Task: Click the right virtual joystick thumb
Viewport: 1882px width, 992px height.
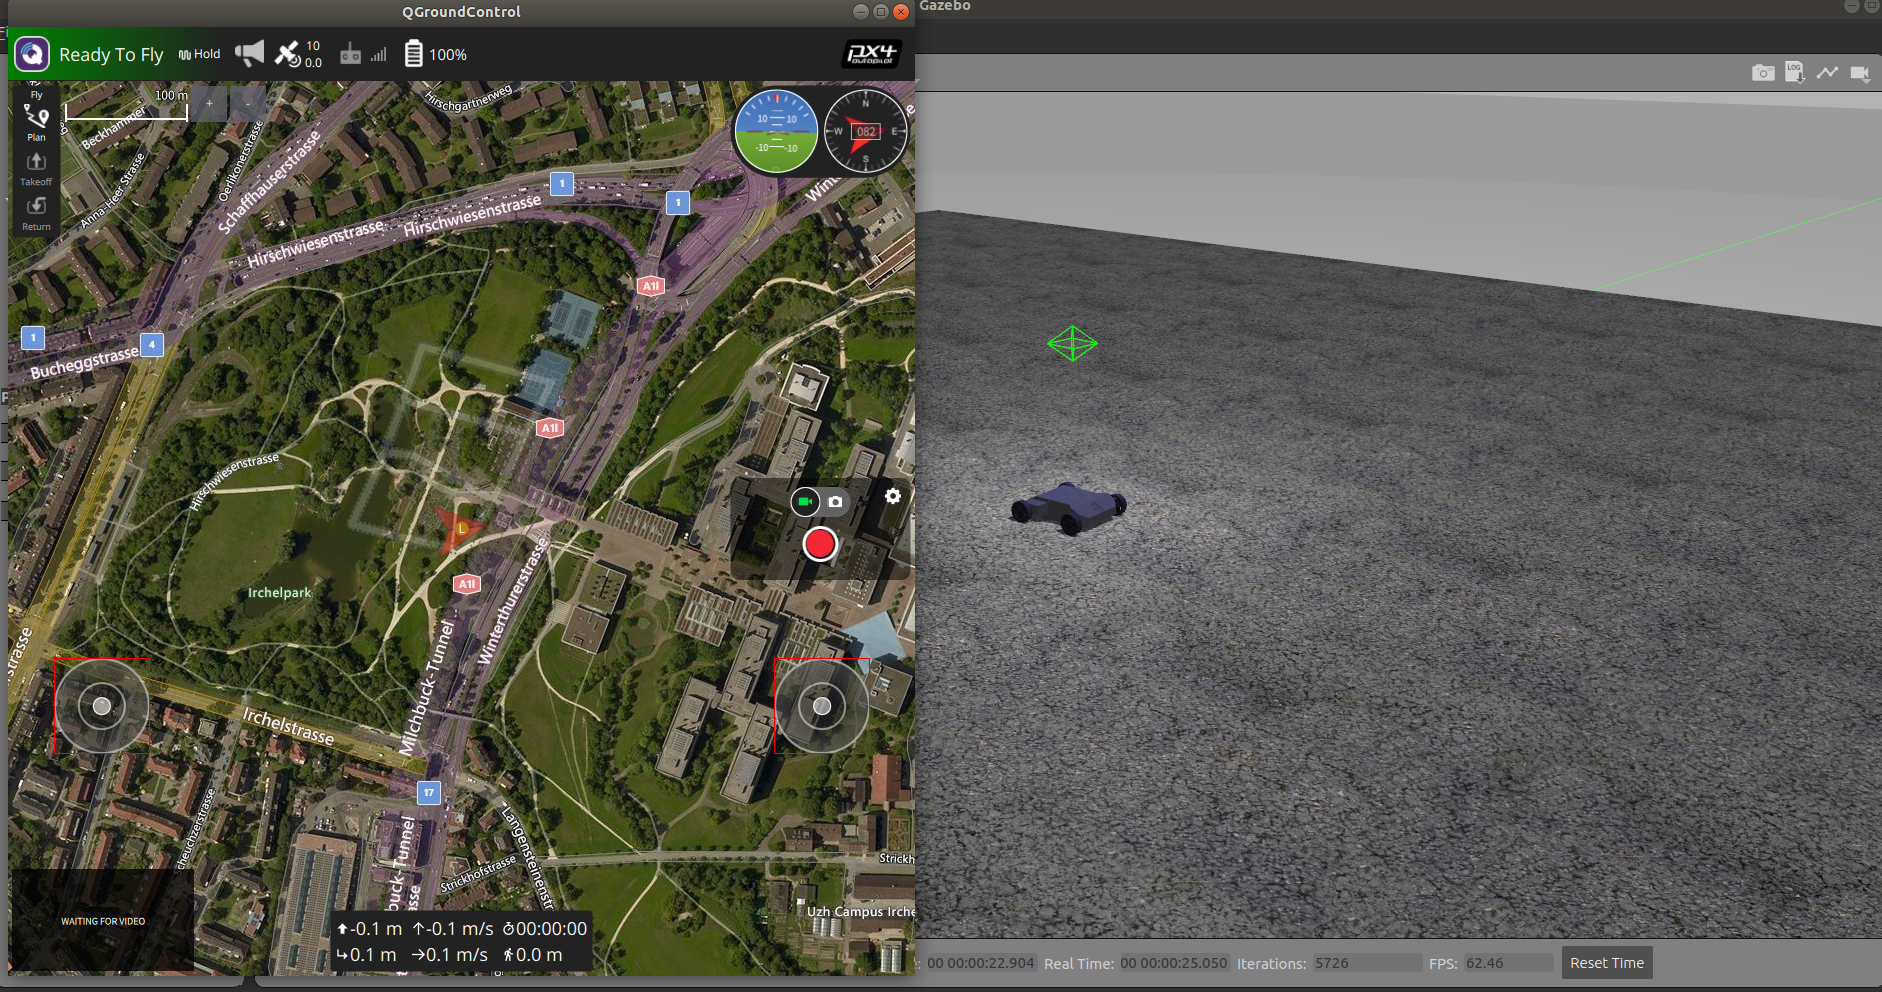Action: coord(822,706)
